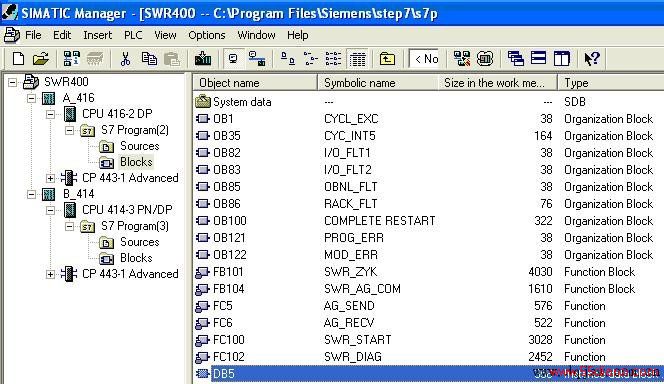Select the FC5 function icon
The height and width of the screenshot is (384, 664).
[202, 306]
